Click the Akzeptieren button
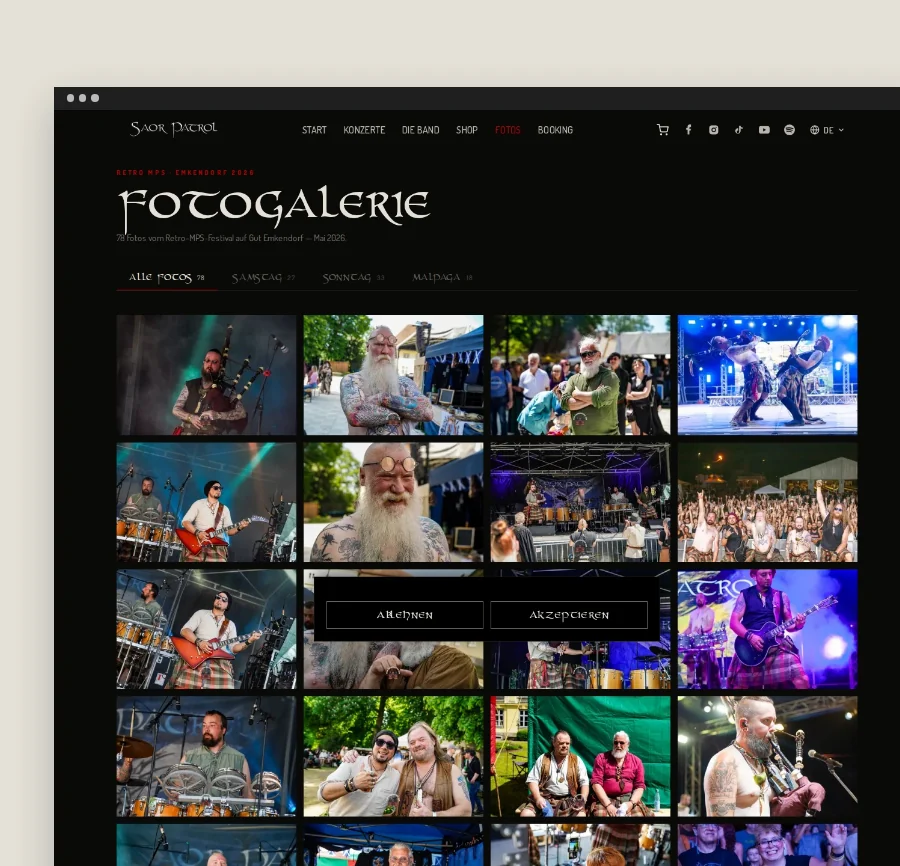900x866 pixels. click(569, 615)
